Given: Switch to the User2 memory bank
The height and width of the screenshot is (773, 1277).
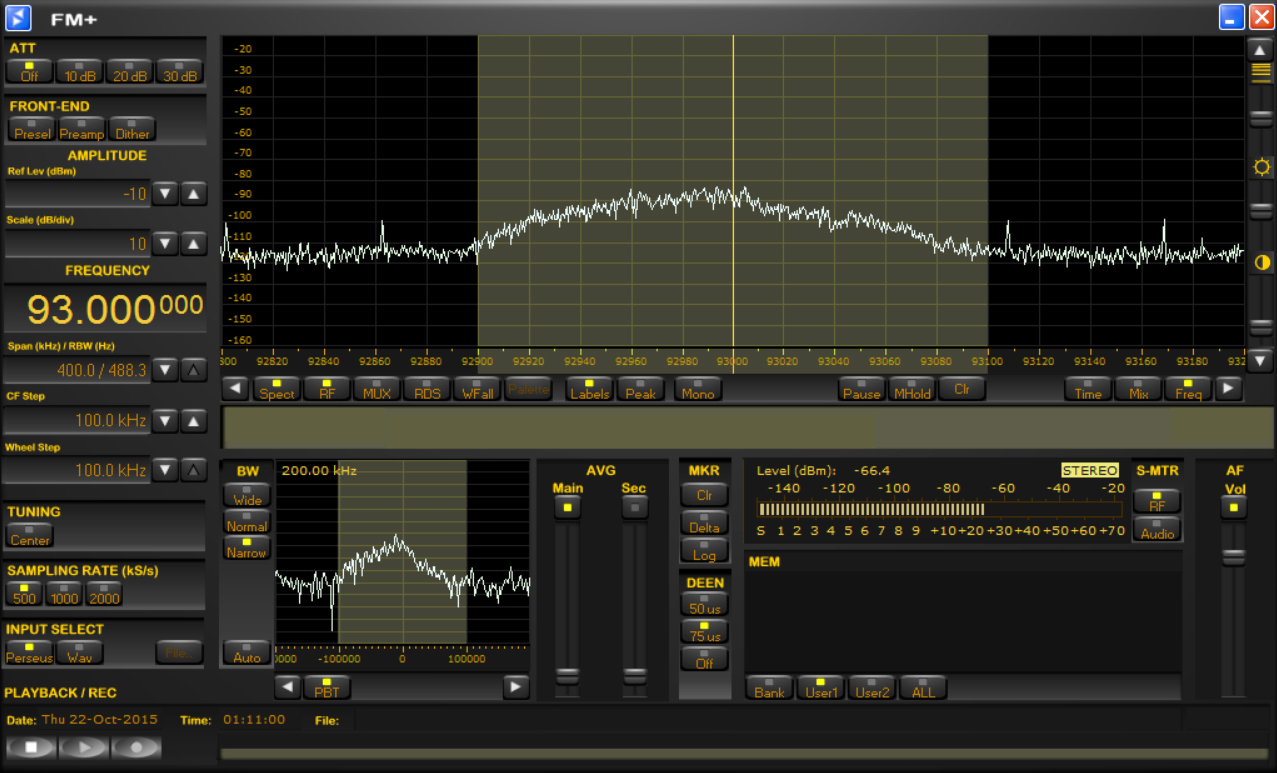Looking at the screenshot, I should (x=872, y=688).
